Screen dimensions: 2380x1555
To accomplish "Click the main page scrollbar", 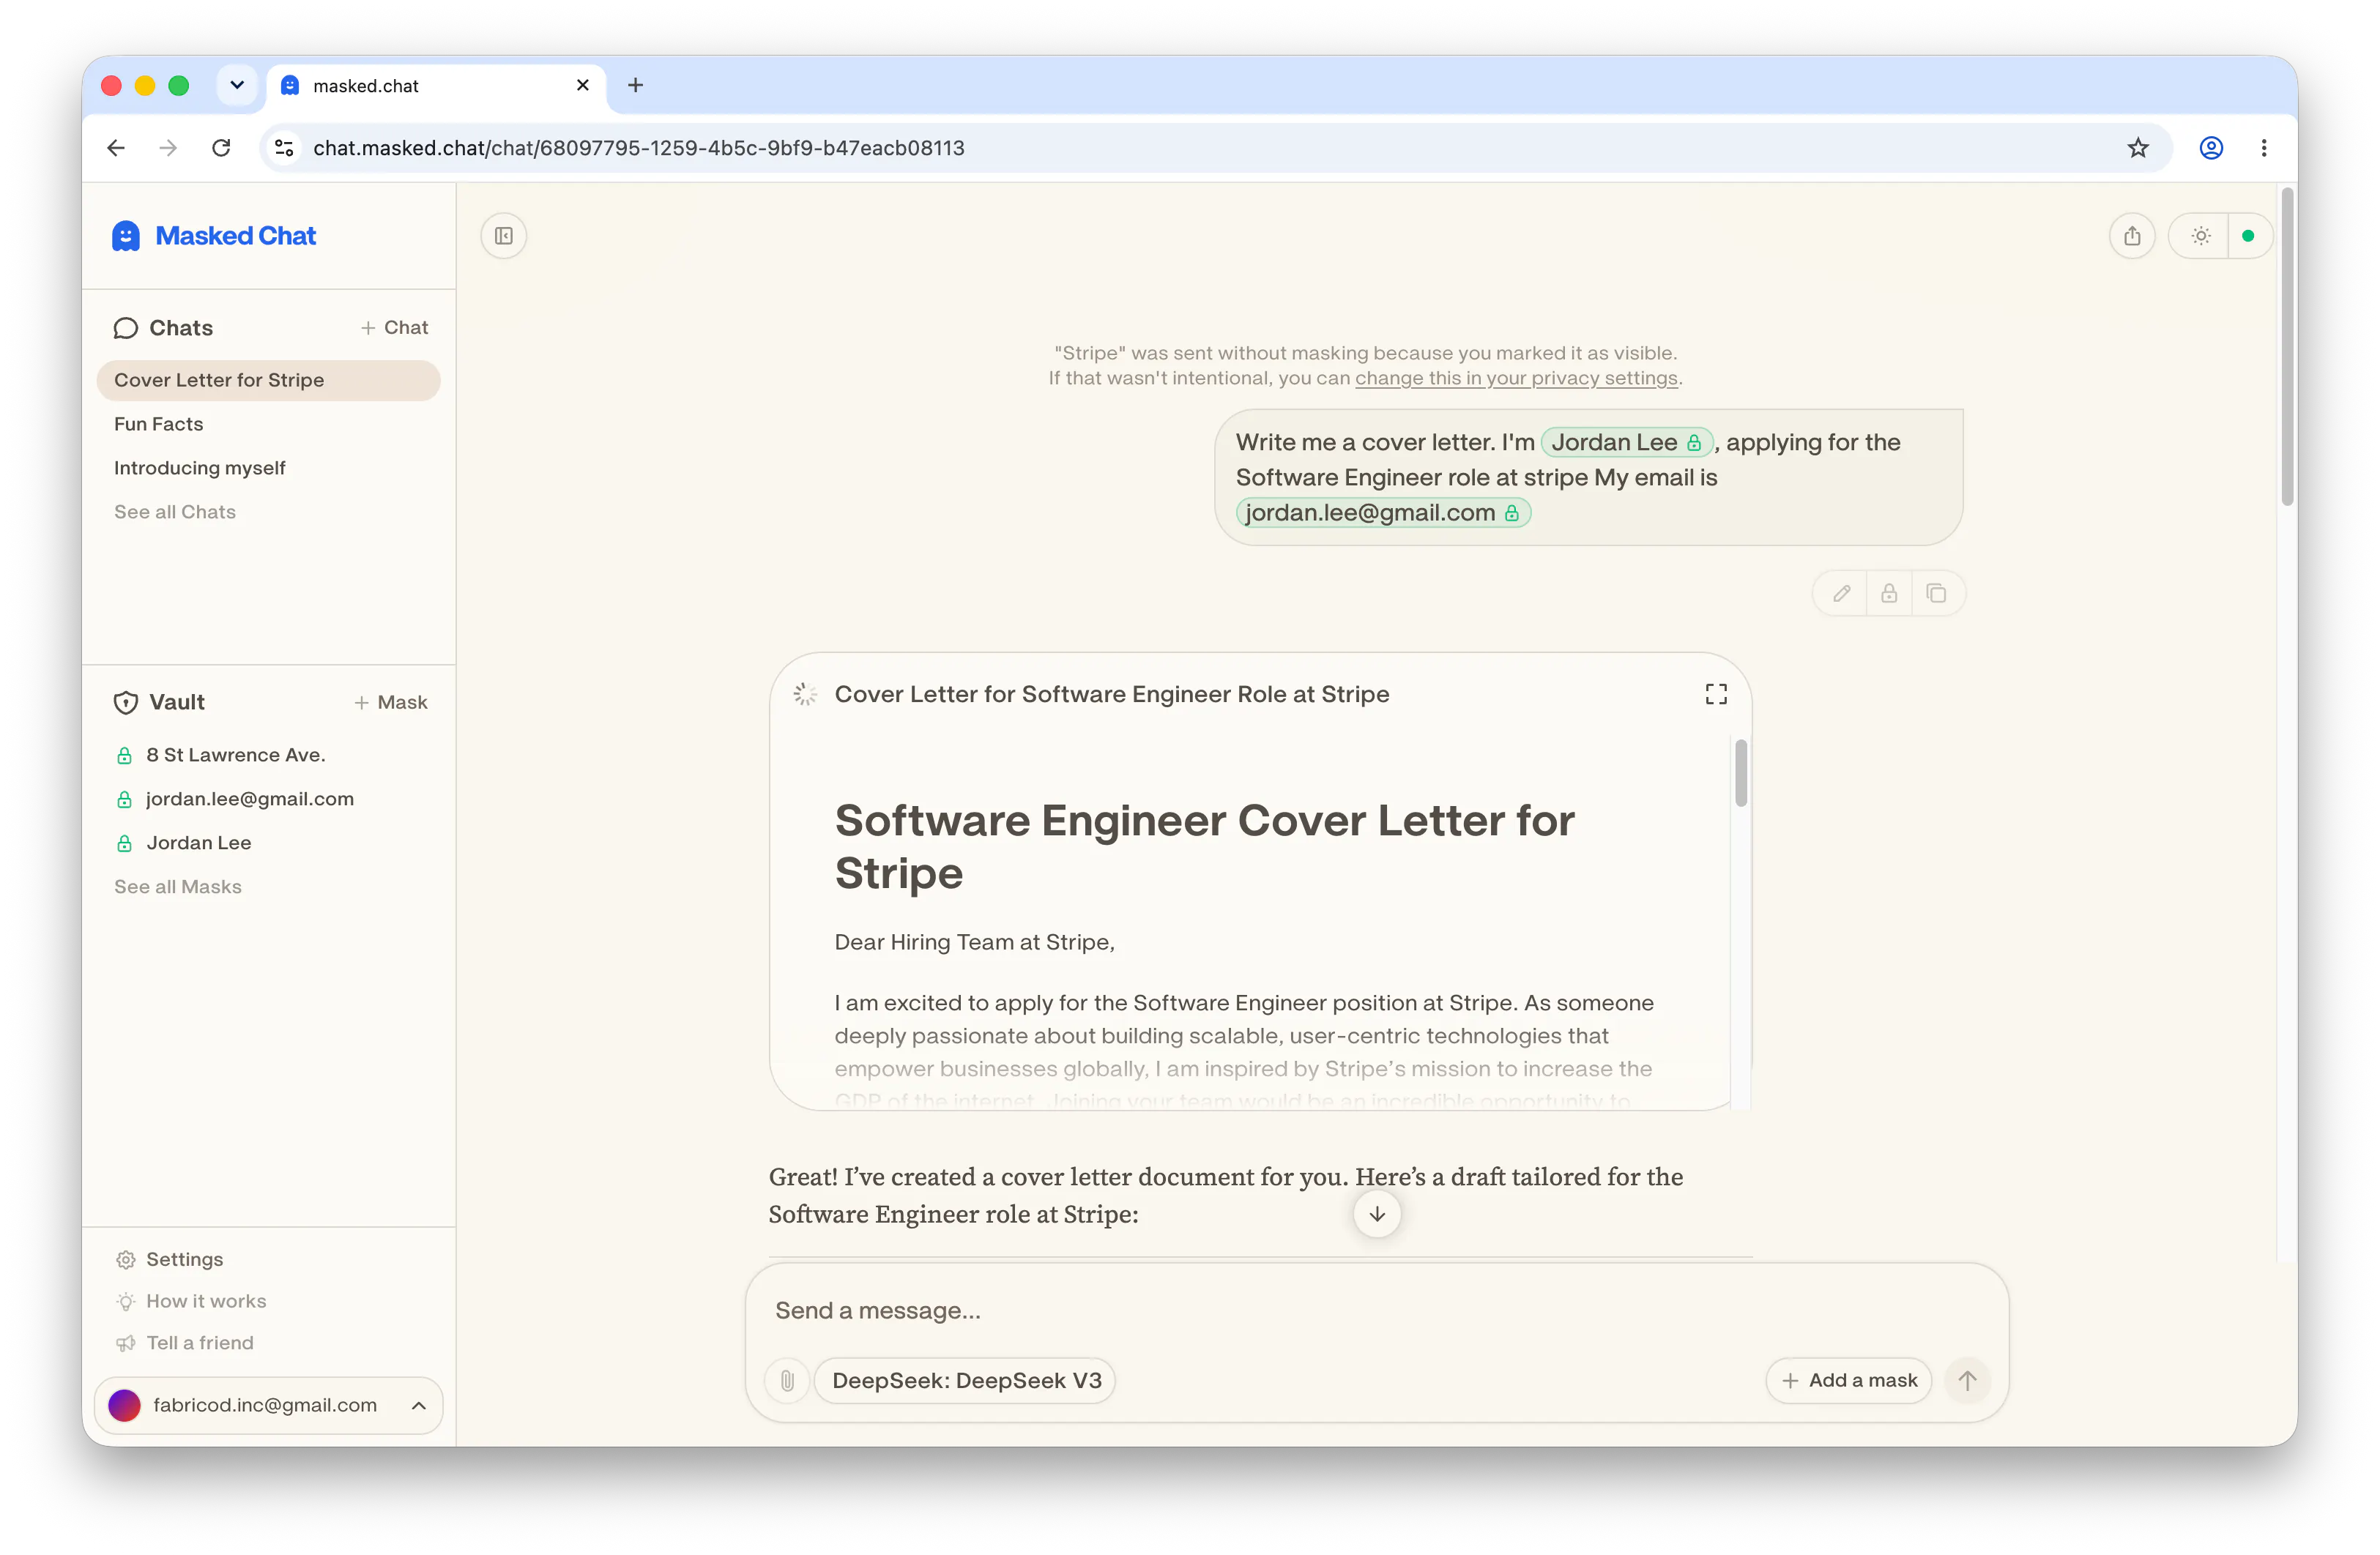I will (x=2286, y=347).
